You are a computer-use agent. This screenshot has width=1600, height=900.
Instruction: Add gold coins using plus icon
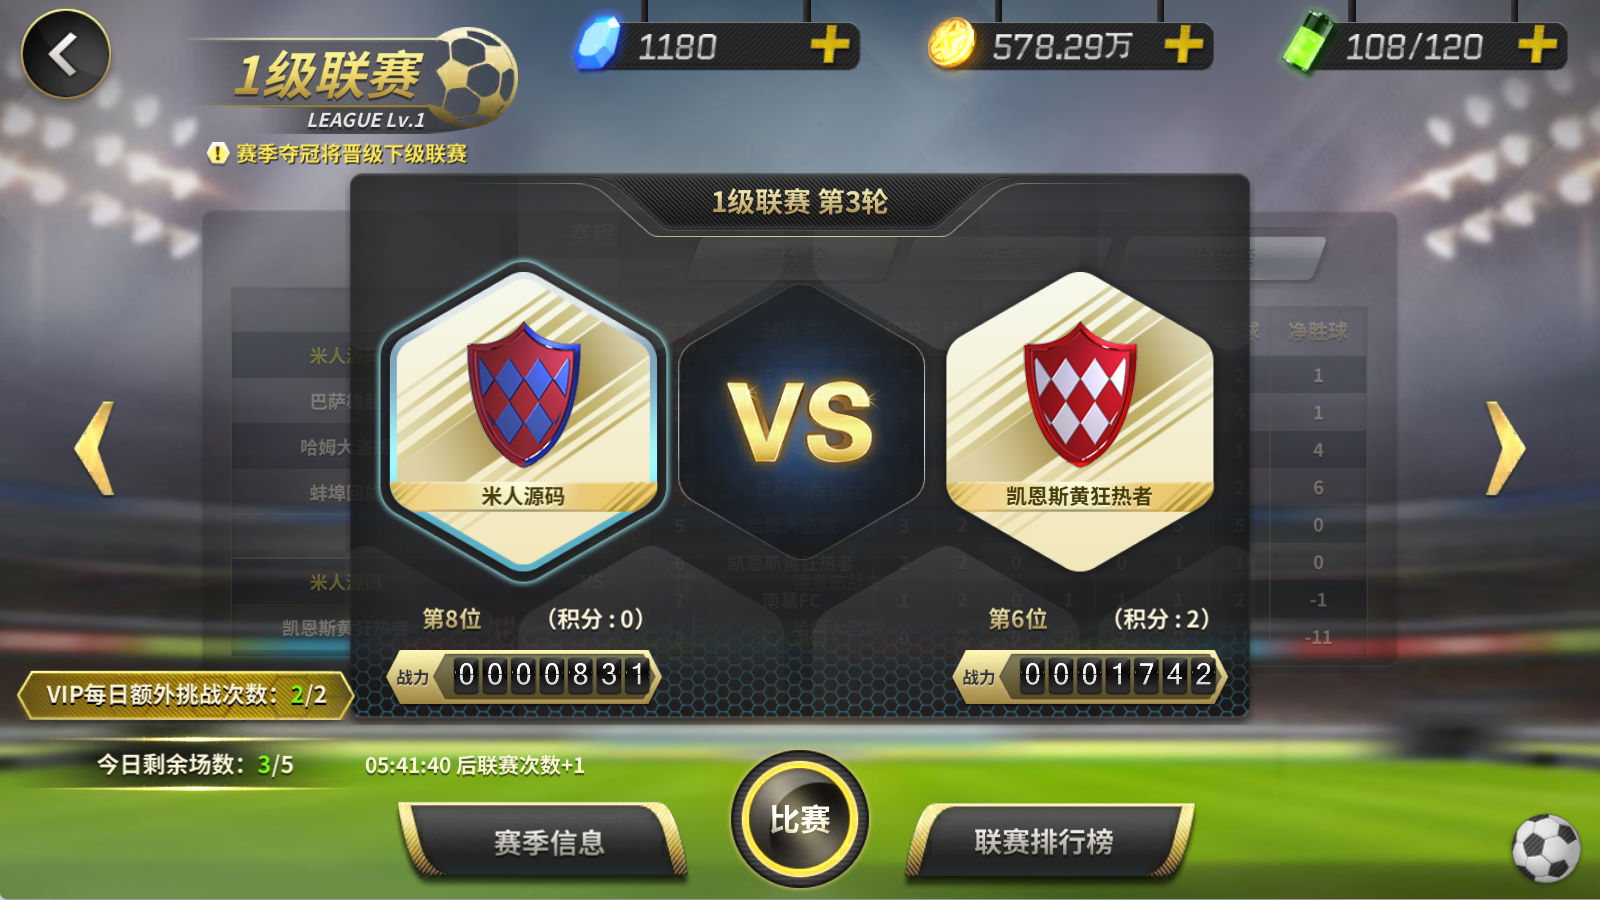[1183, 45]
